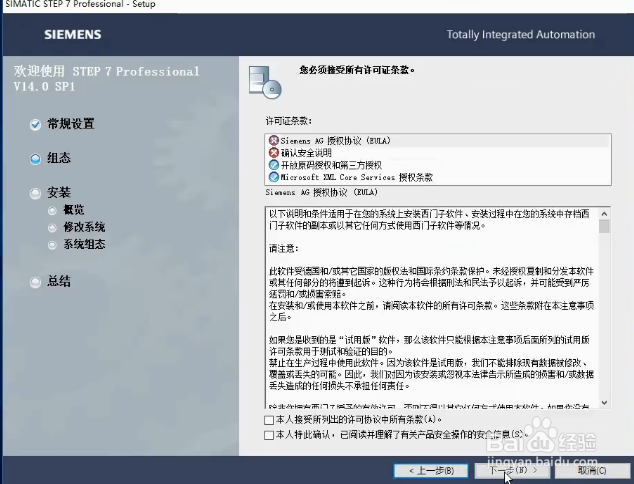This screenshot has height=484, width=634.
Task: Select Microsoft XML Core Services 授权条款 entry
Action: (438, 177)
